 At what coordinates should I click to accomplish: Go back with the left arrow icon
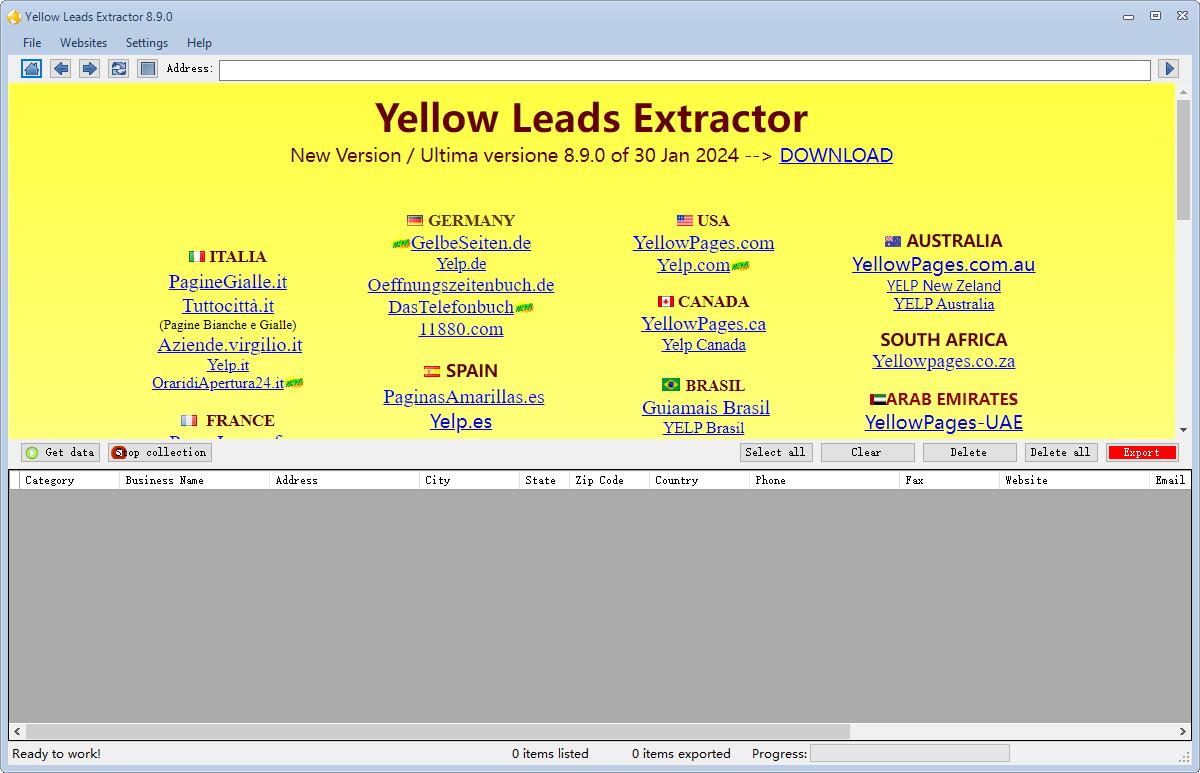click(61, 68)
